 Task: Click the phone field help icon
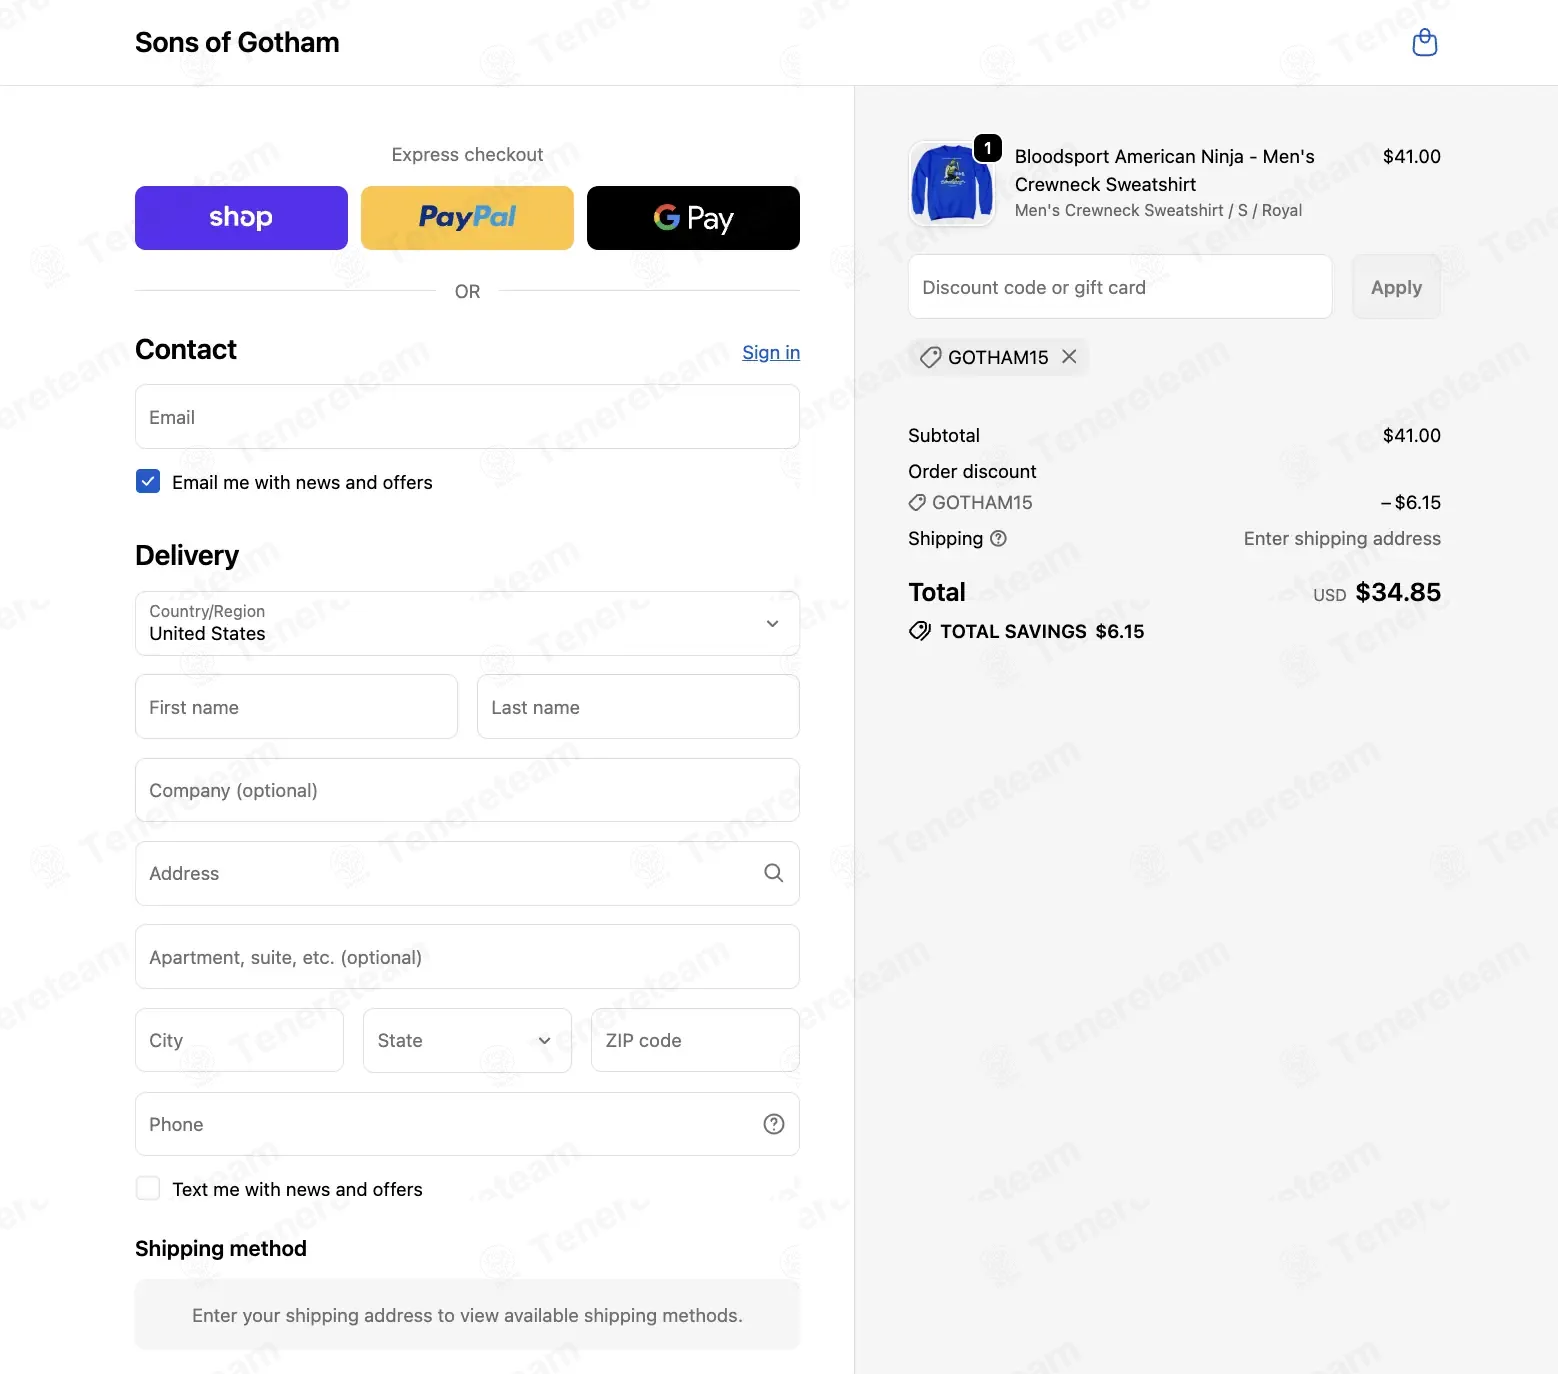pos(773,1124)
